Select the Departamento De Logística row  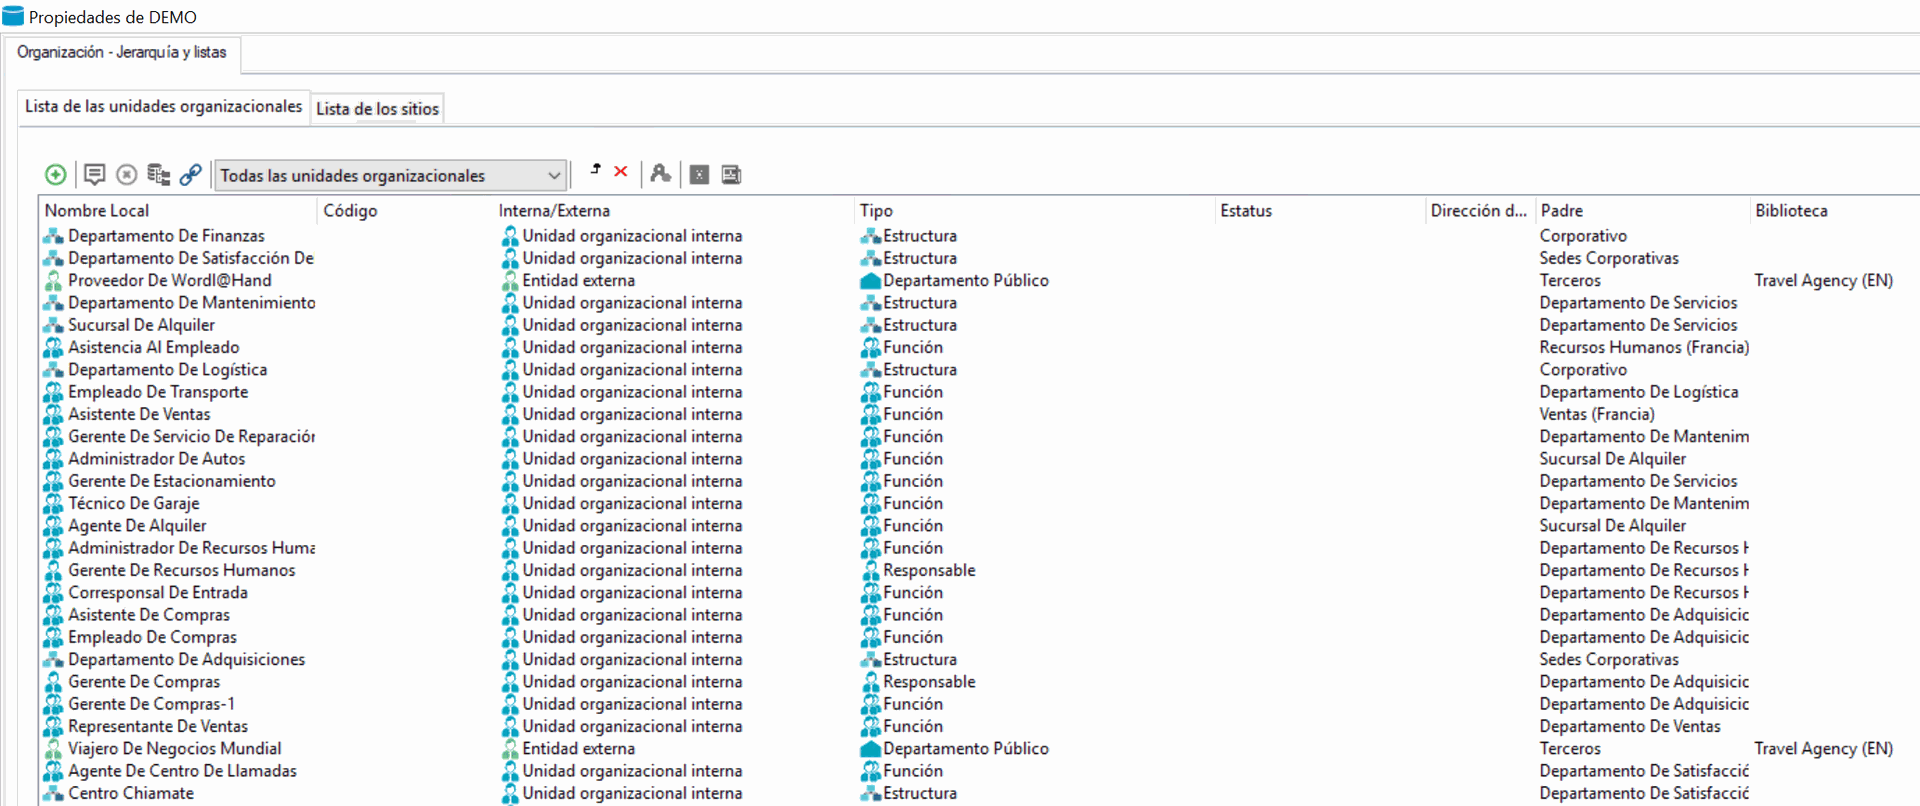[x=980, y=370]
